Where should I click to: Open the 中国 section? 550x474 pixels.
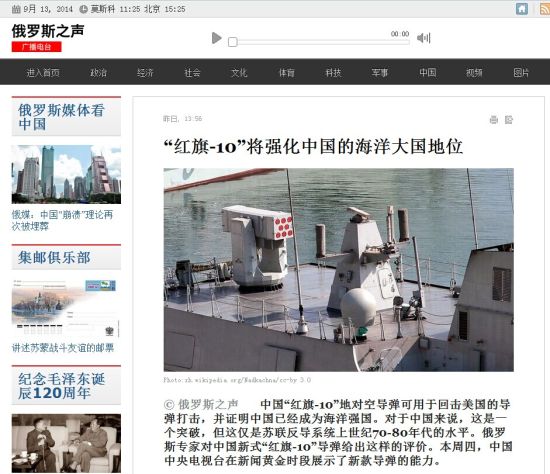[428, 73]
